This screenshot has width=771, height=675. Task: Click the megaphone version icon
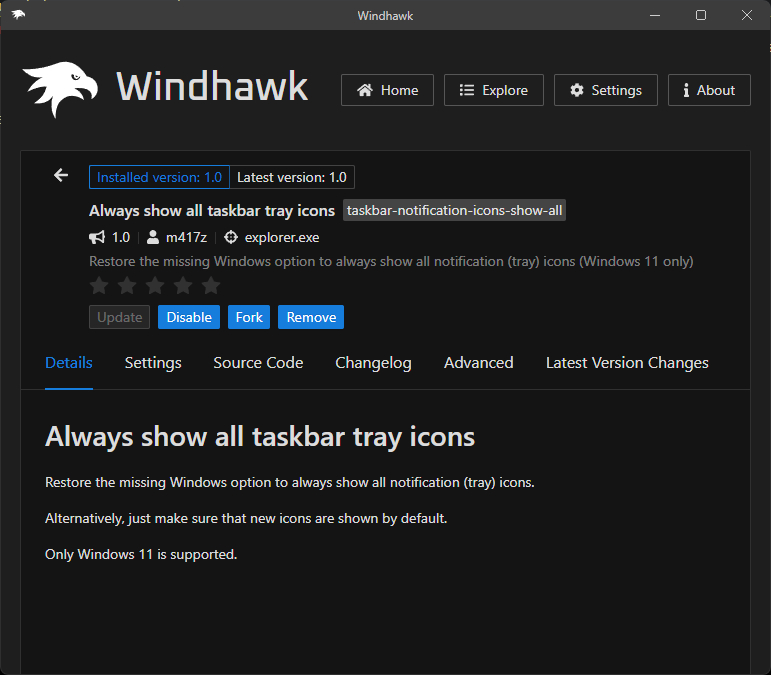coord(97,237)
